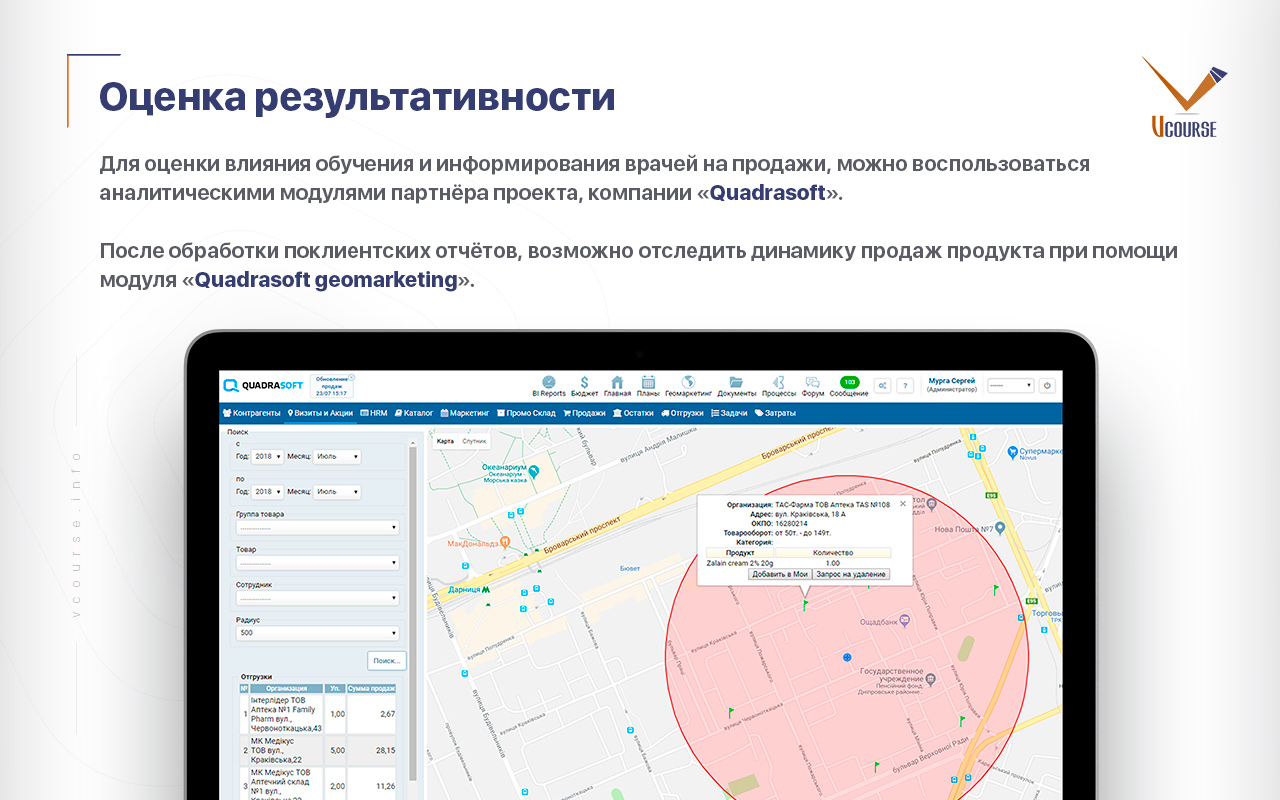Open the Процессы icon

[x=779, y=386]
